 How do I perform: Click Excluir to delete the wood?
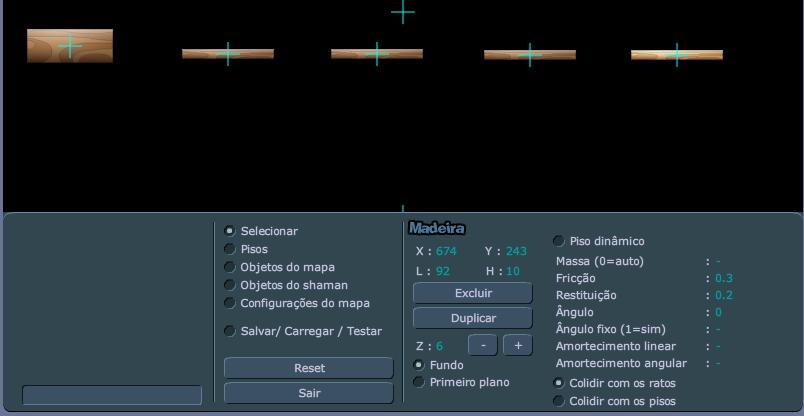pos(473,293)
